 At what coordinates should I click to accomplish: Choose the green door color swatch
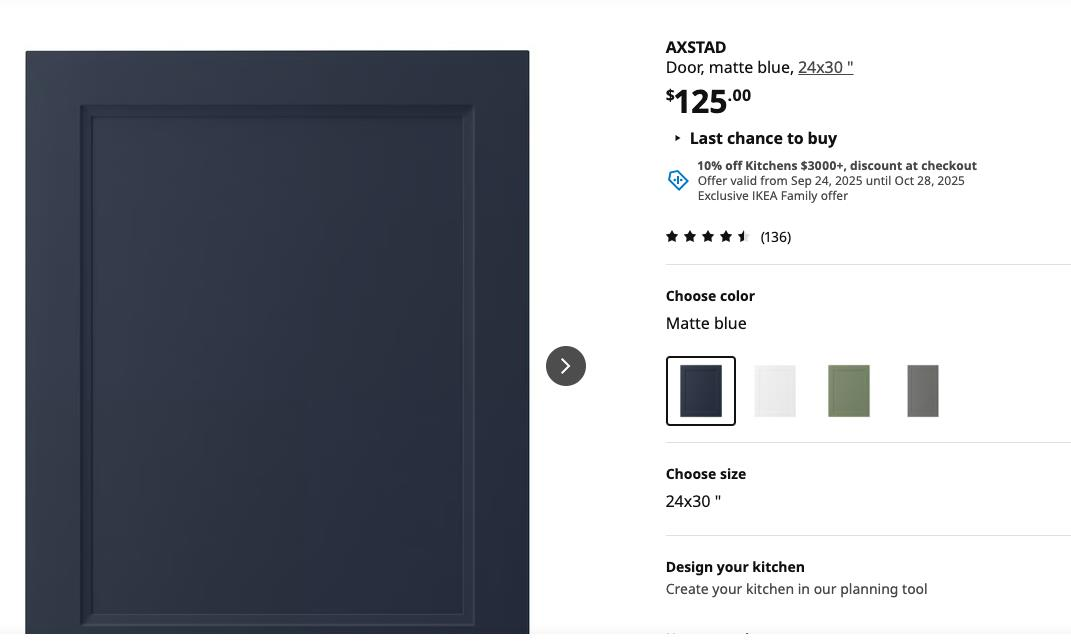[848, 391]
